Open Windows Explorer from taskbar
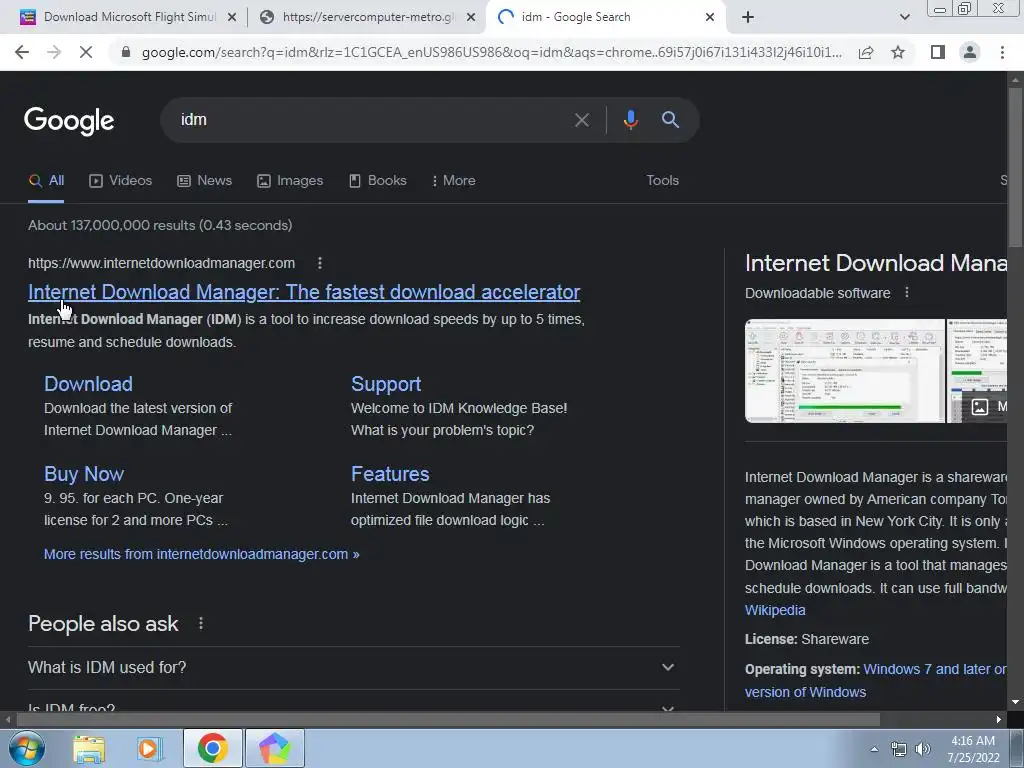This screenshot has width=1024, height=768. [88, 748]
